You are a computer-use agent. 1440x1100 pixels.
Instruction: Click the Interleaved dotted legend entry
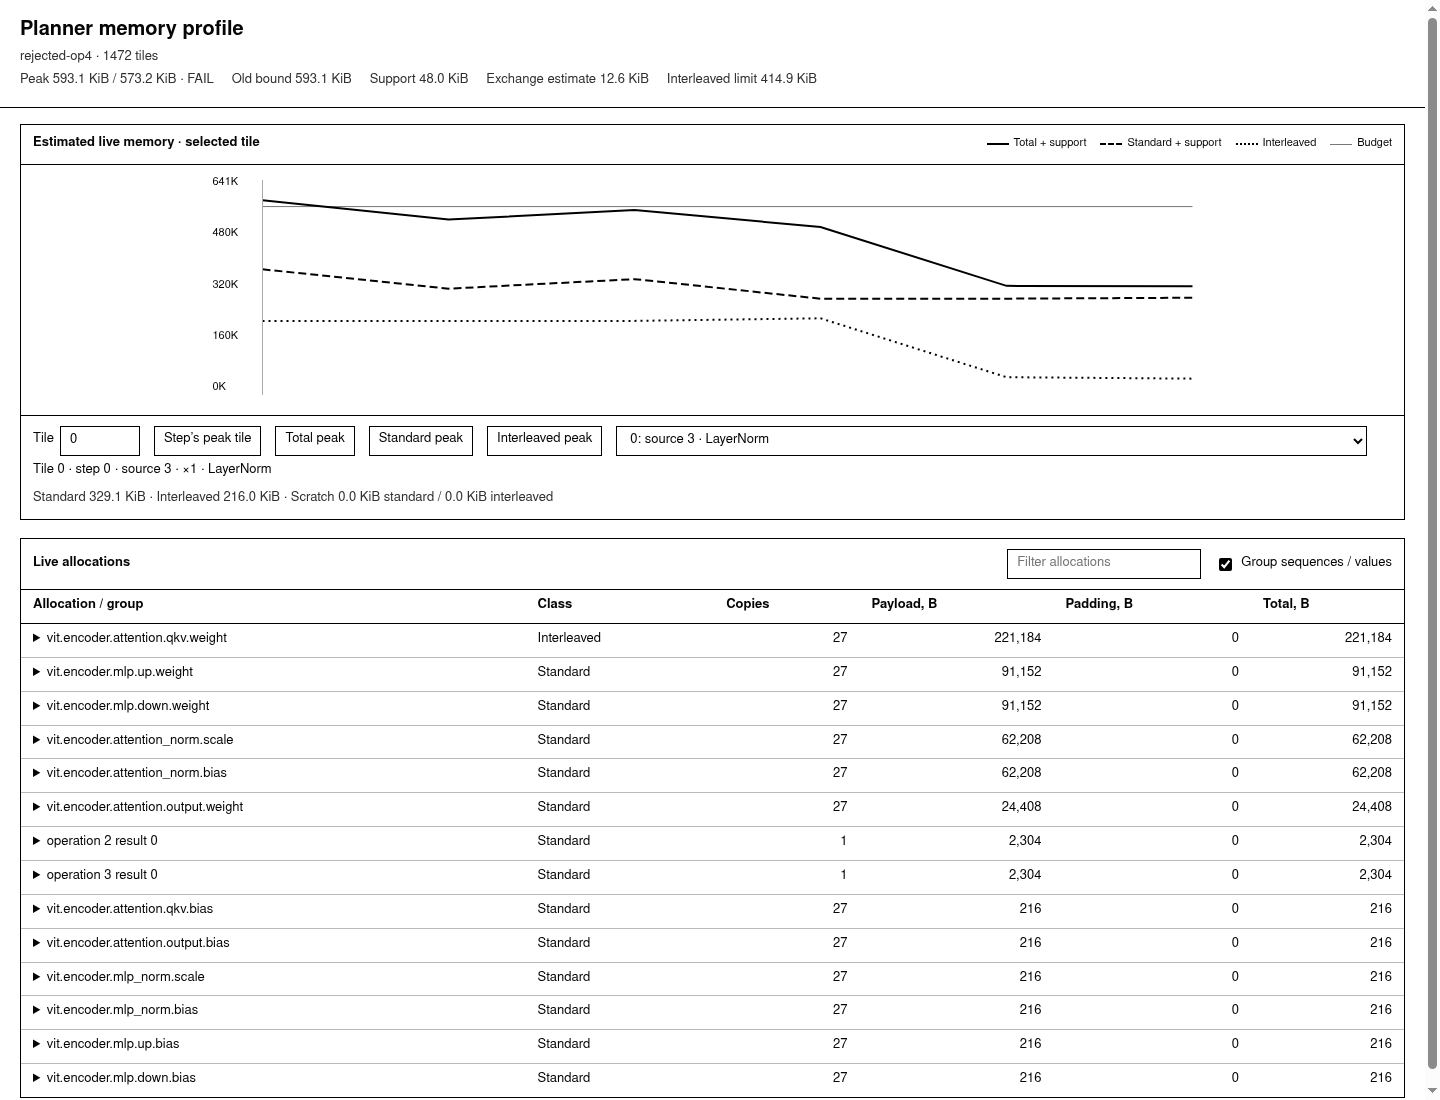[1276, 143]
